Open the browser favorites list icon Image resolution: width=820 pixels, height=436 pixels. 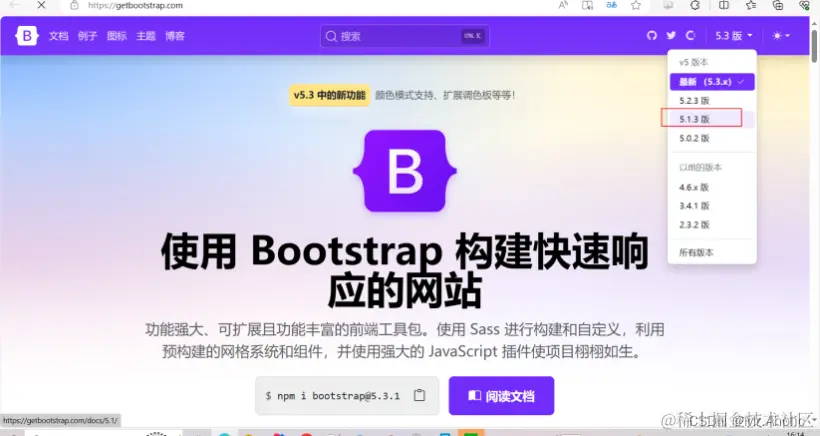point(751,5)
